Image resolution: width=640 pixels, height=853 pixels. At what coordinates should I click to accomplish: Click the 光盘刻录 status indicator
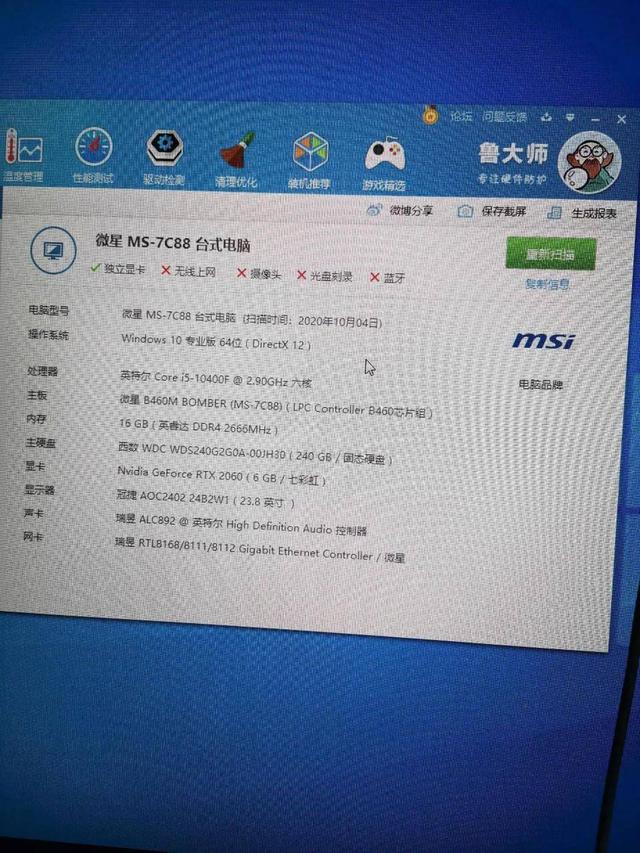pyautogui.click(x=324, y=276)
